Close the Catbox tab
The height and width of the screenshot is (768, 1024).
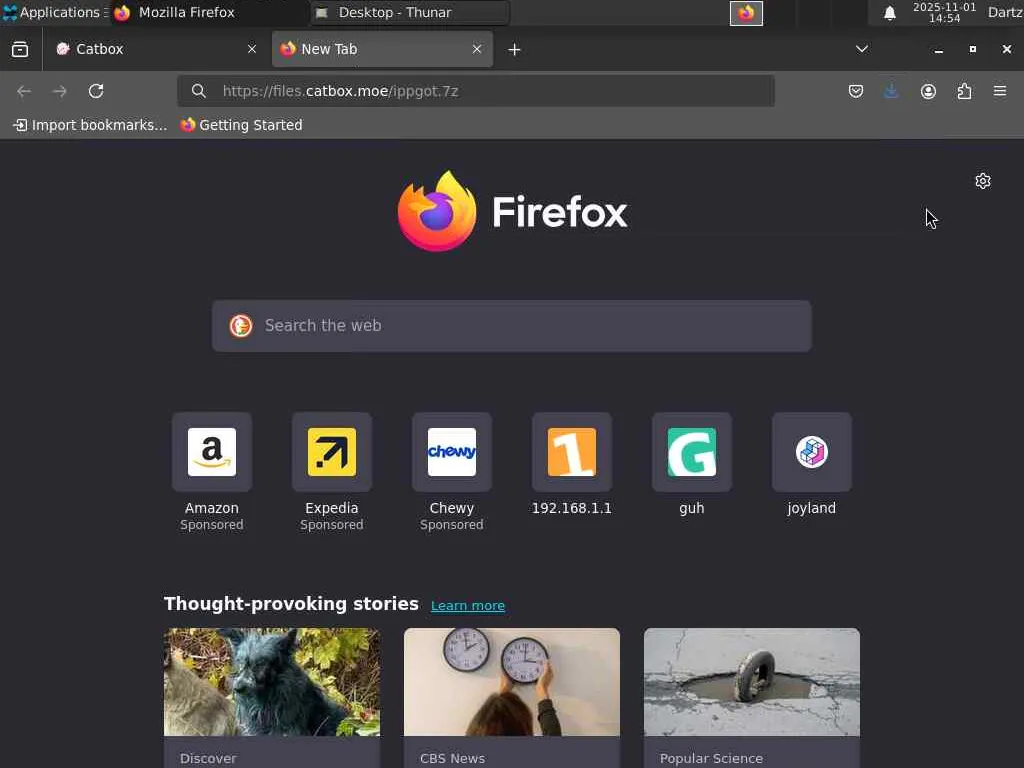(252, 49)
